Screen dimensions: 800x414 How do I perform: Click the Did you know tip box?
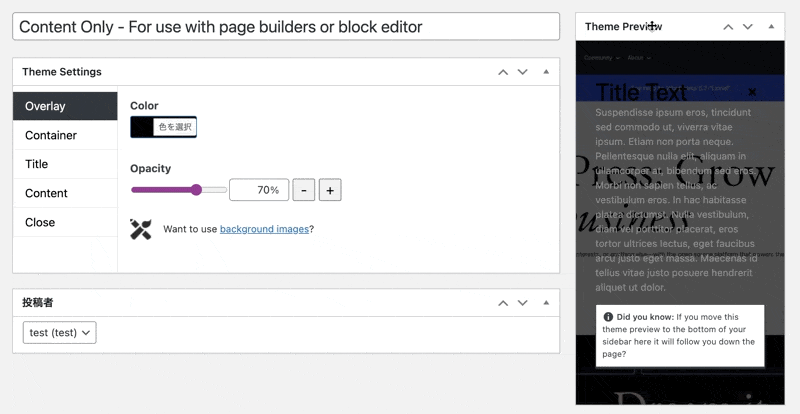point(680,335)
